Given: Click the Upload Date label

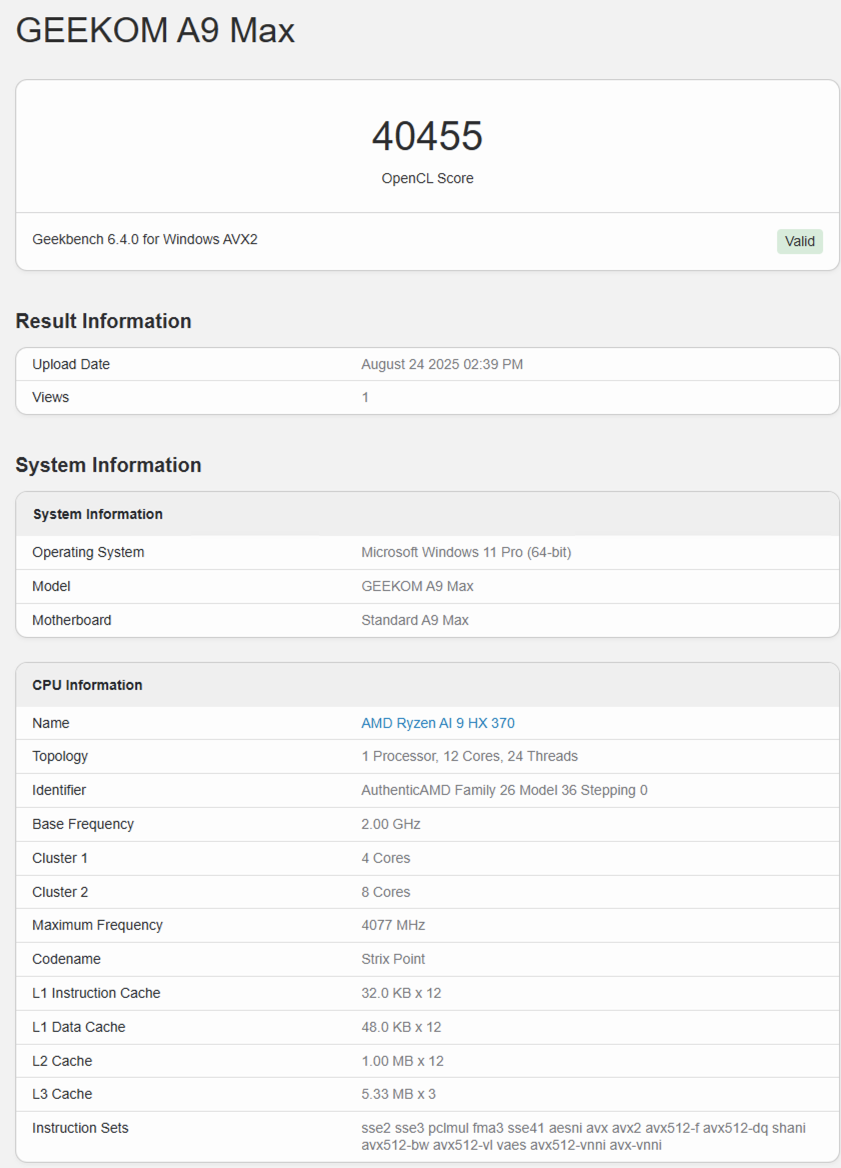Looking at the screenshot, I should pyautogui.click(x=71, y=364).
